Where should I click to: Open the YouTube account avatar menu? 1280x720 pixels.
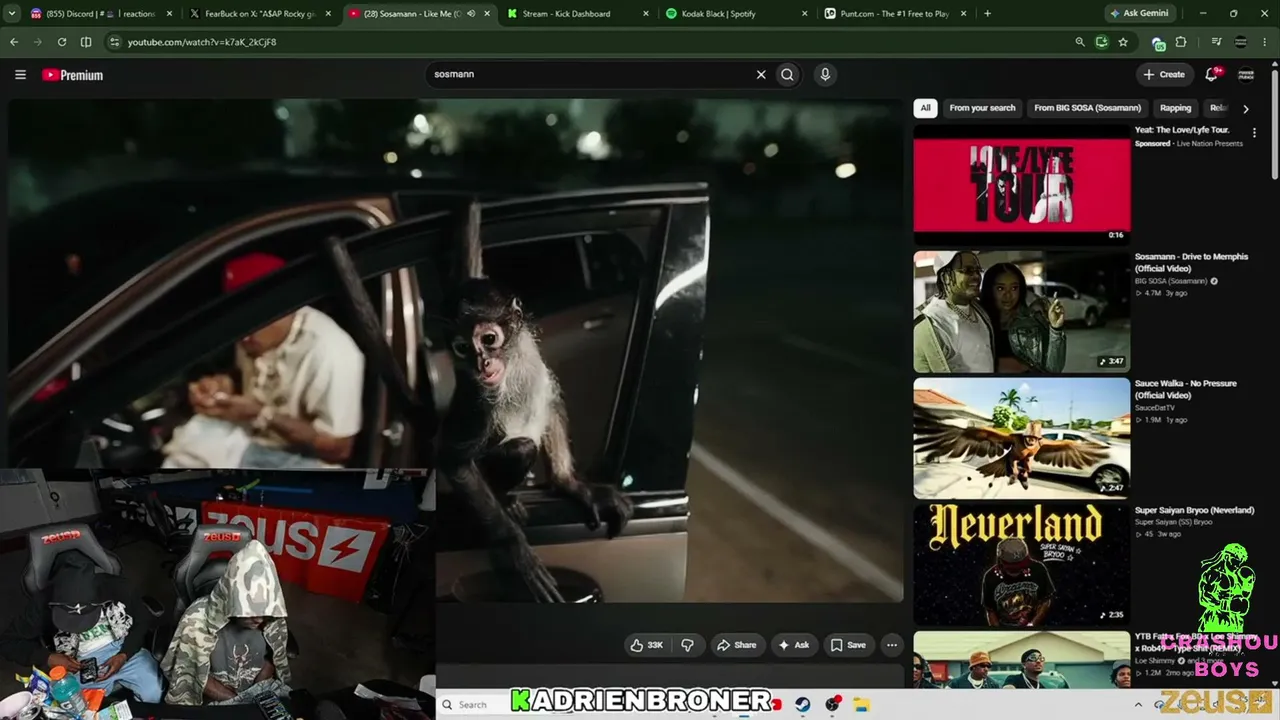[x=1246, y=74]
